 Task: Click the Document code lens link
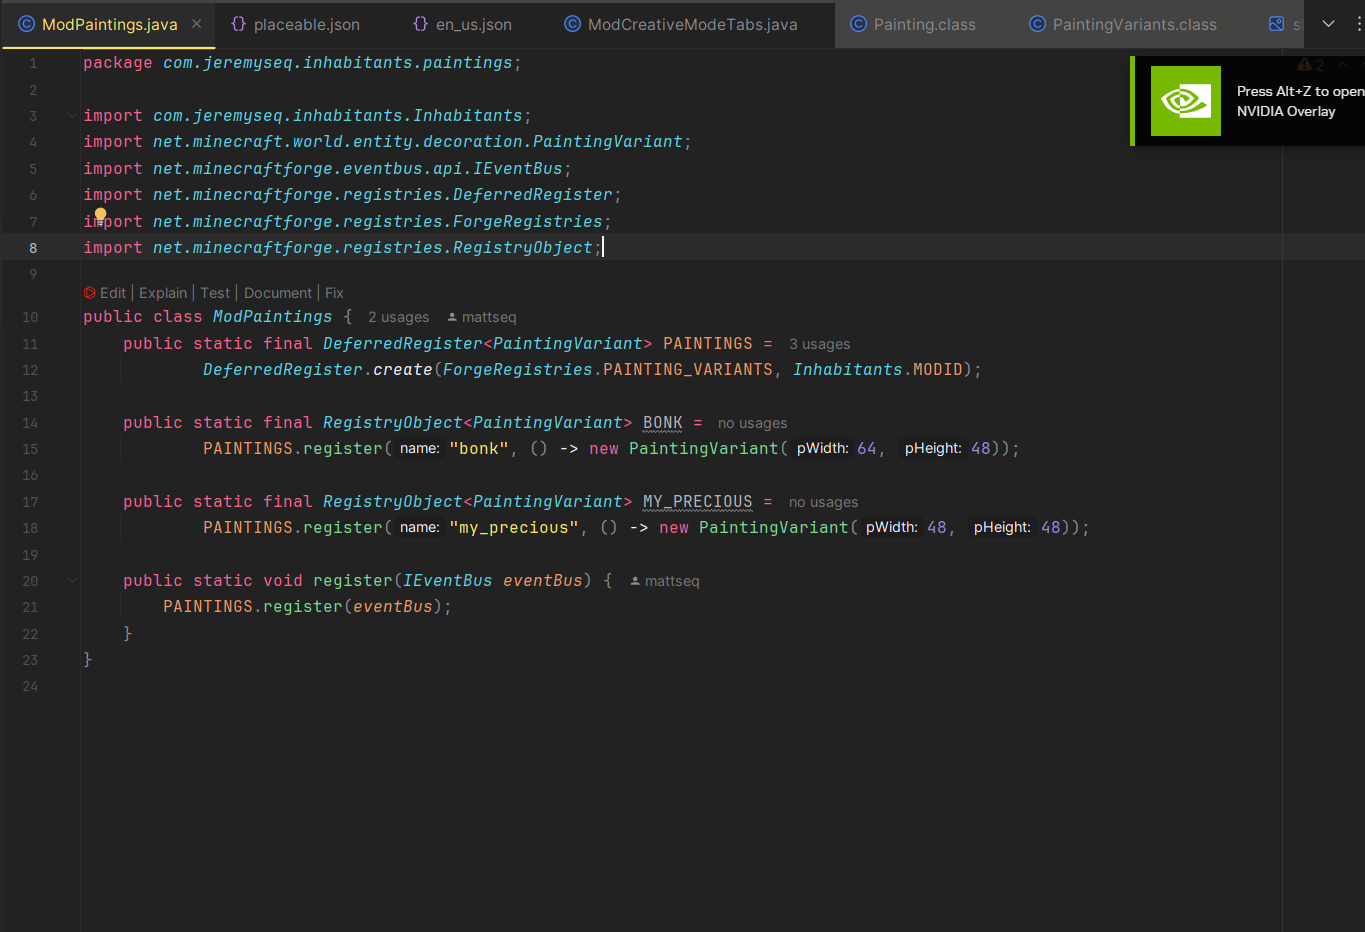tap(278, 293)
